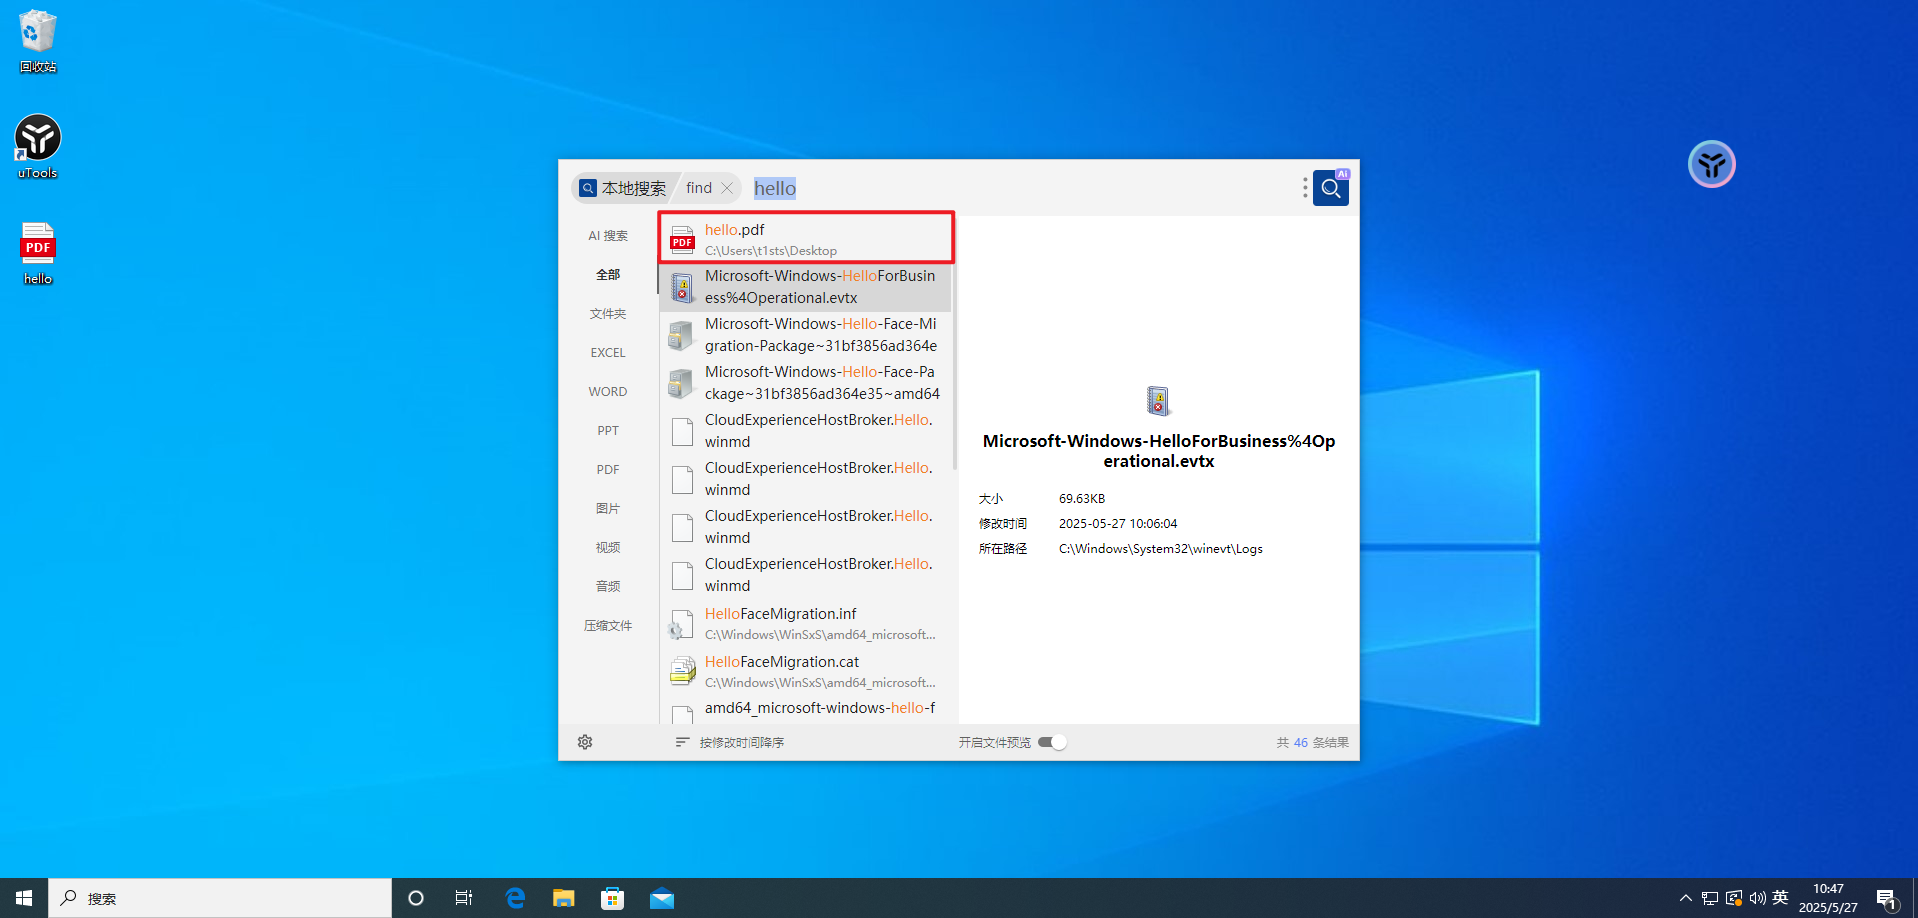Filter results by PPT
Image resolution: width=1918 pixels, height=918 pixels.
608,431
